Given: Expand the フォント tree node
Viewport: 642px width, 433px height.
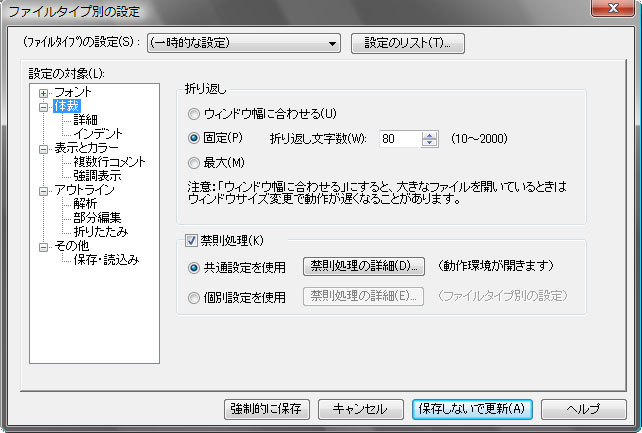Looking at the screenshot, I should coord(43,93).
